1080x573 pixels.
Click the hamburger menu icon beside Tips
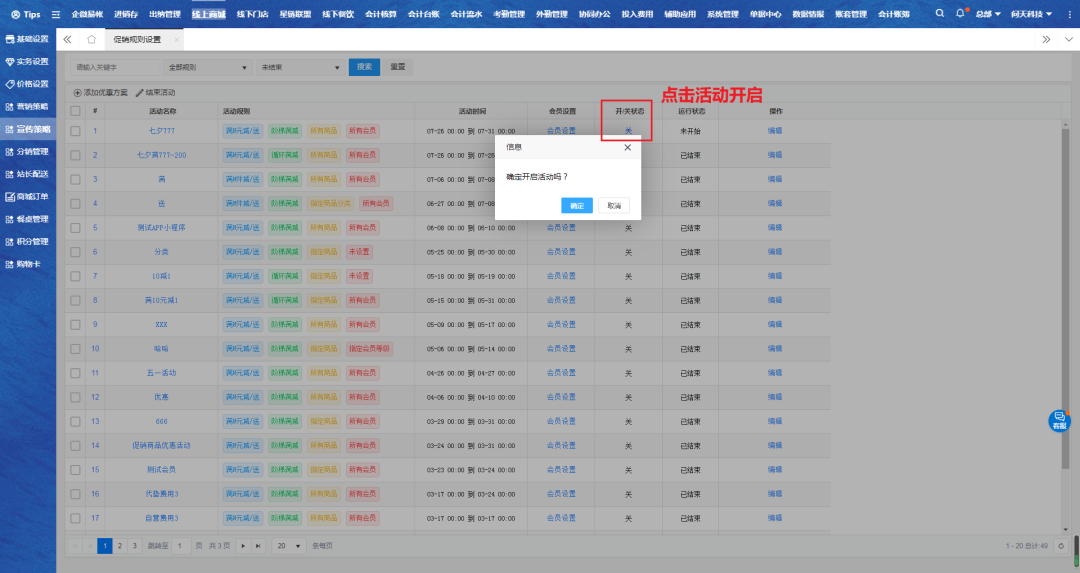56,14
